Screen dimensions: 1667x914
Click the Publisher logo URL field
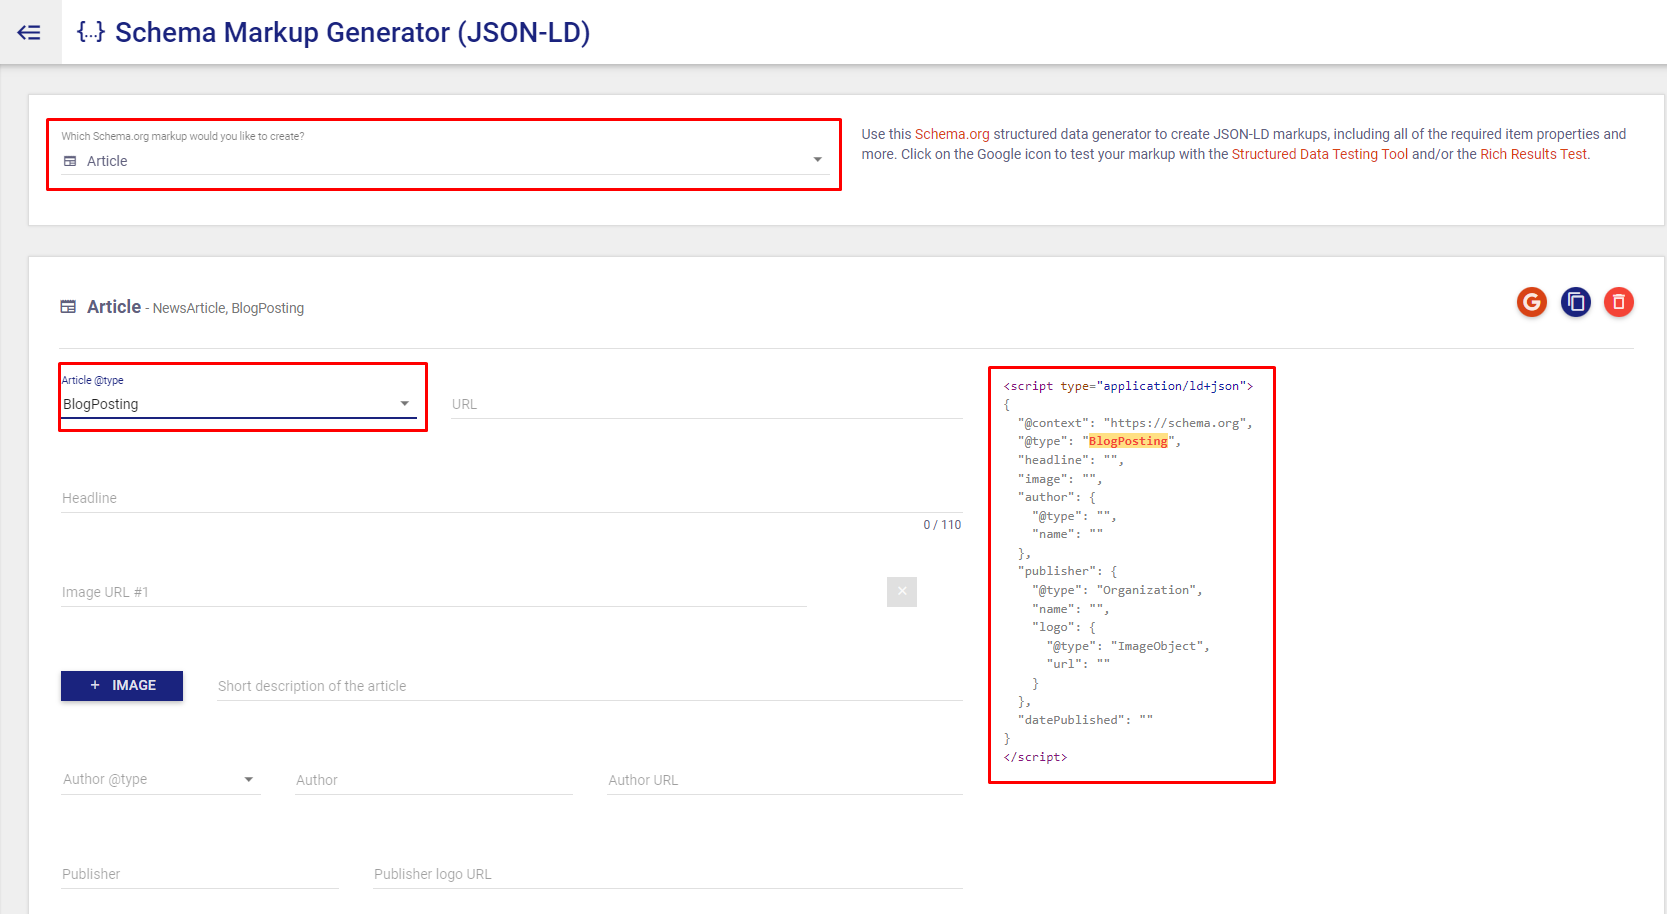click(x=600, y=873)
